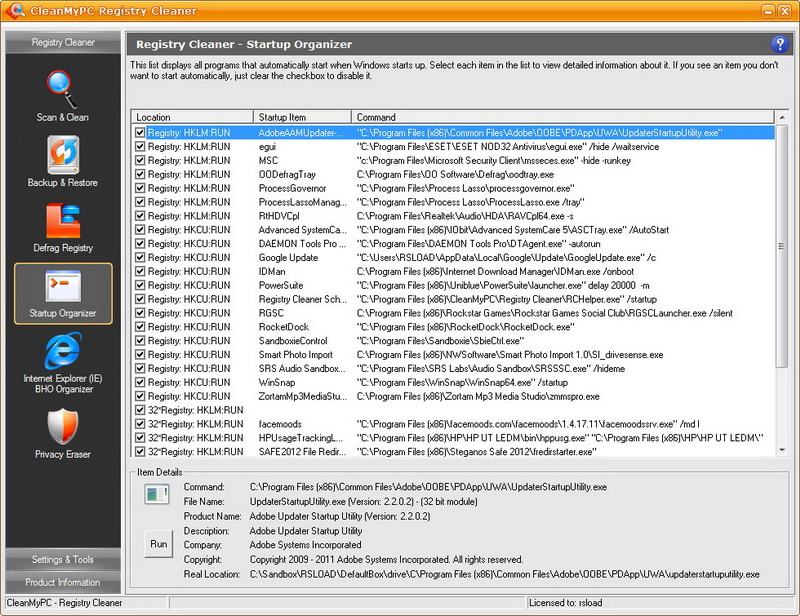The height and width of the screenshot is (616, 800).
Task: Uncheck the Google Update startup entry
Action: pyautogui.click(x=141, y=256)
